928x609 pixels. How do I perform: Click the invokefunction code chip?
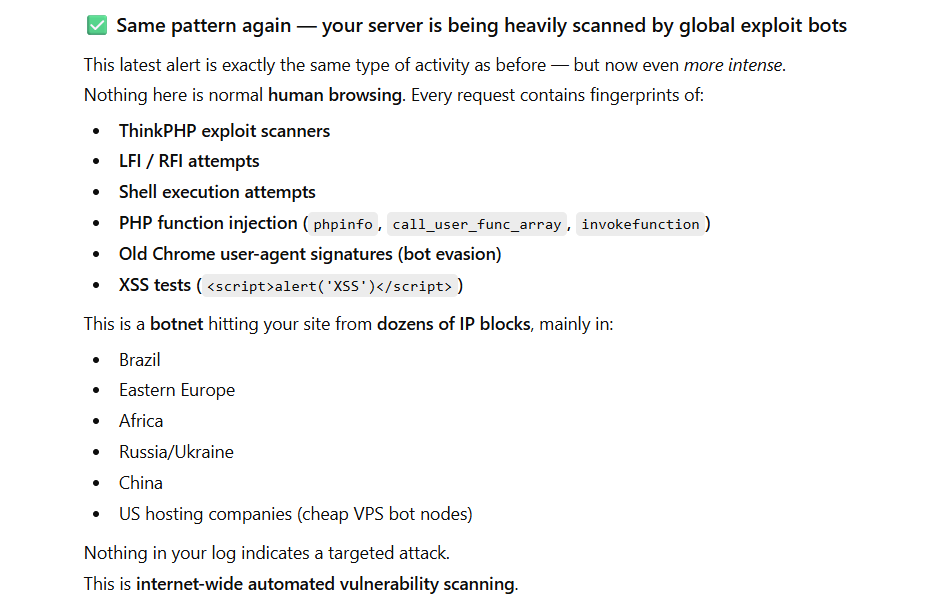pyautogui.click(x=640, y=224)
